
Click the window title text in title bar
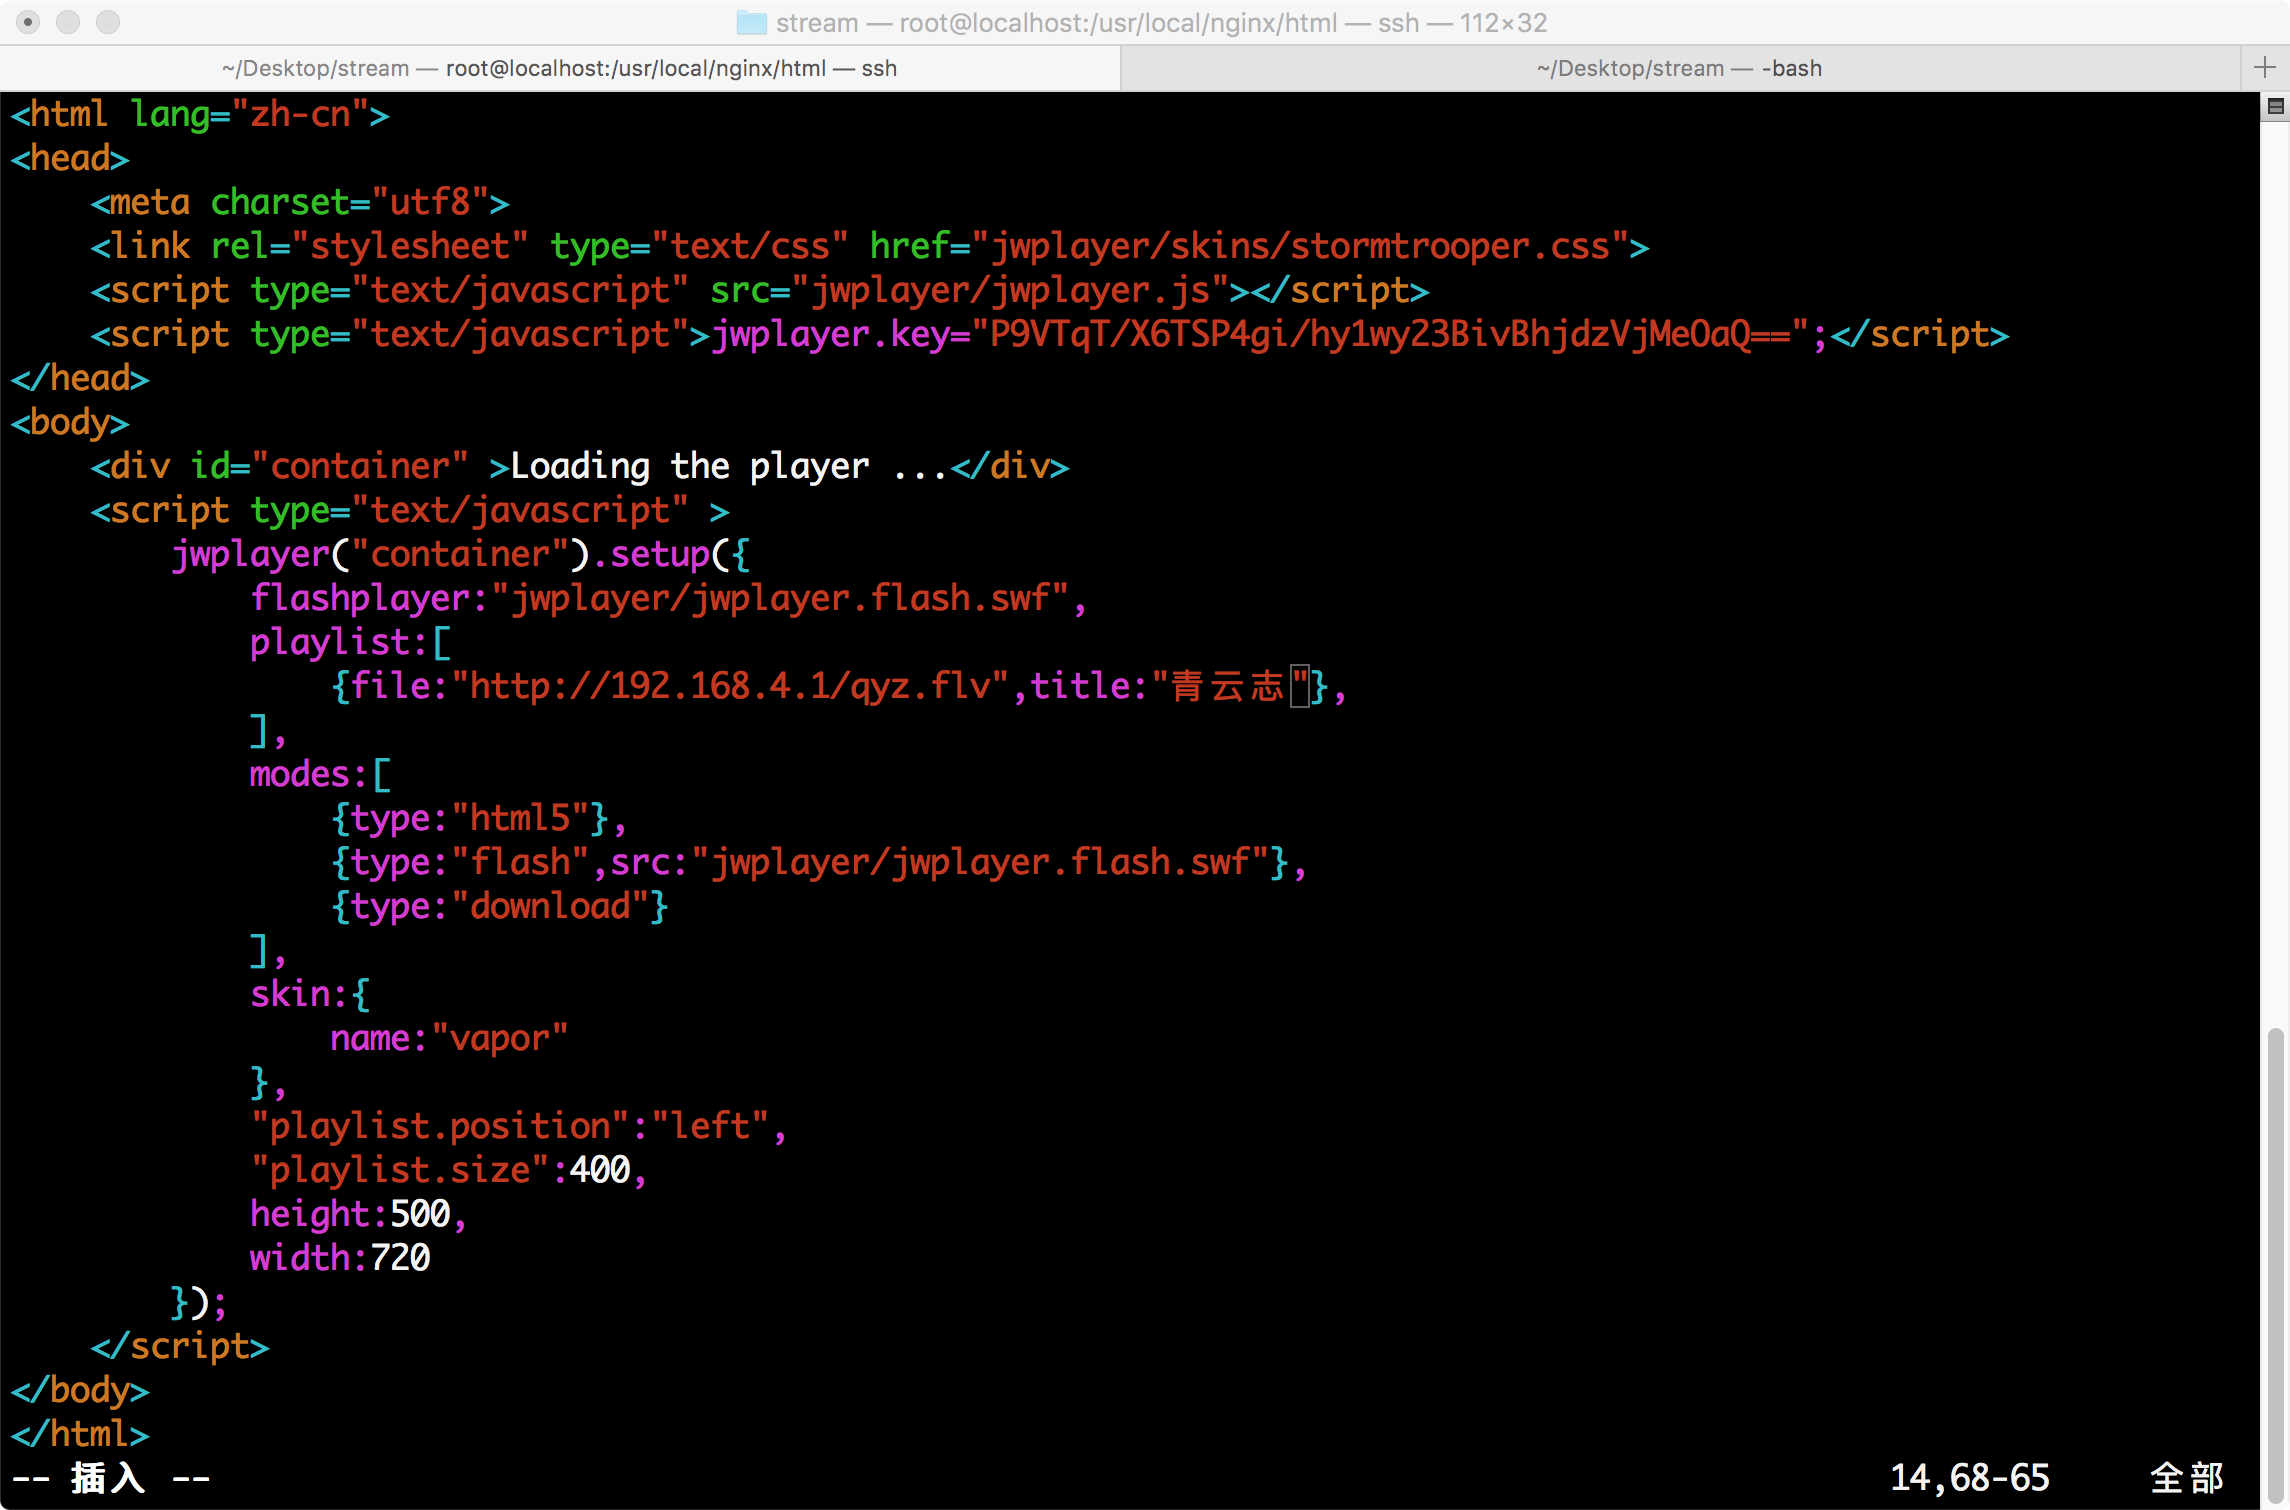pos(1160,22)
